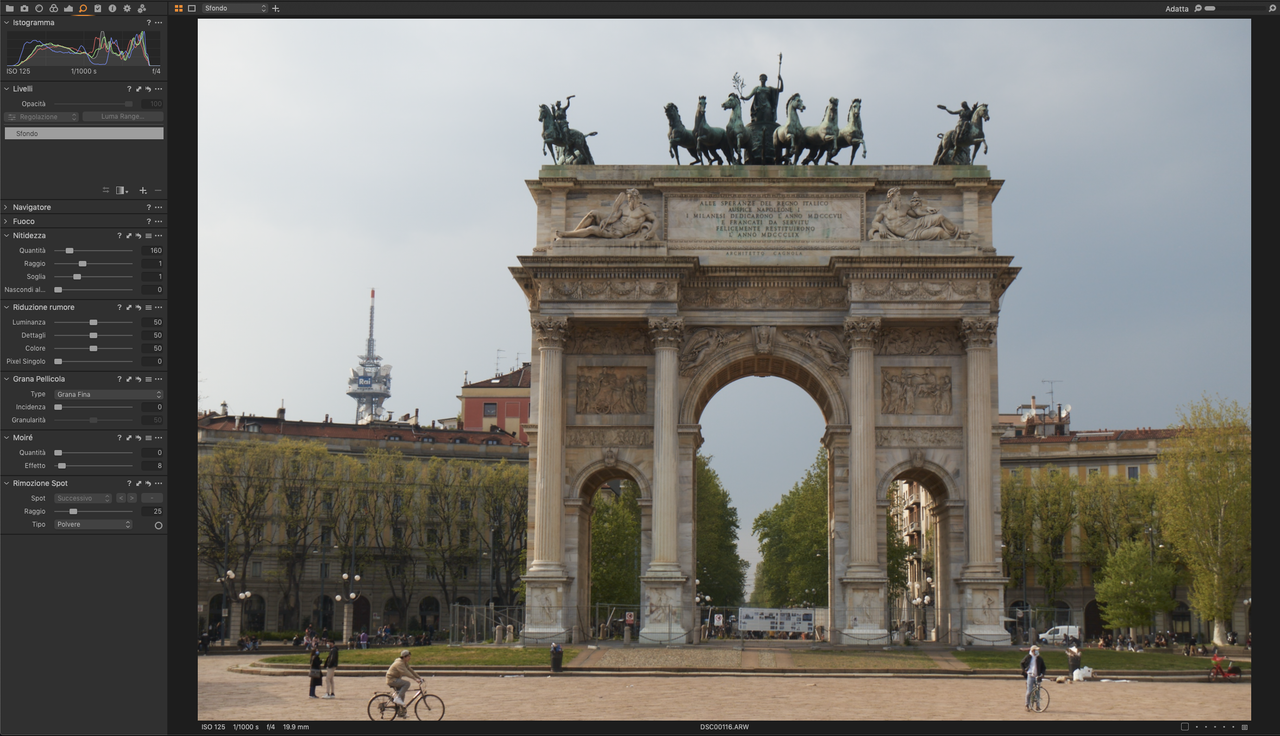1280x736 pixels.
Task: Add a new layer with plus icon beside Sfondo dropdown
Action: [x=276, y=9]
